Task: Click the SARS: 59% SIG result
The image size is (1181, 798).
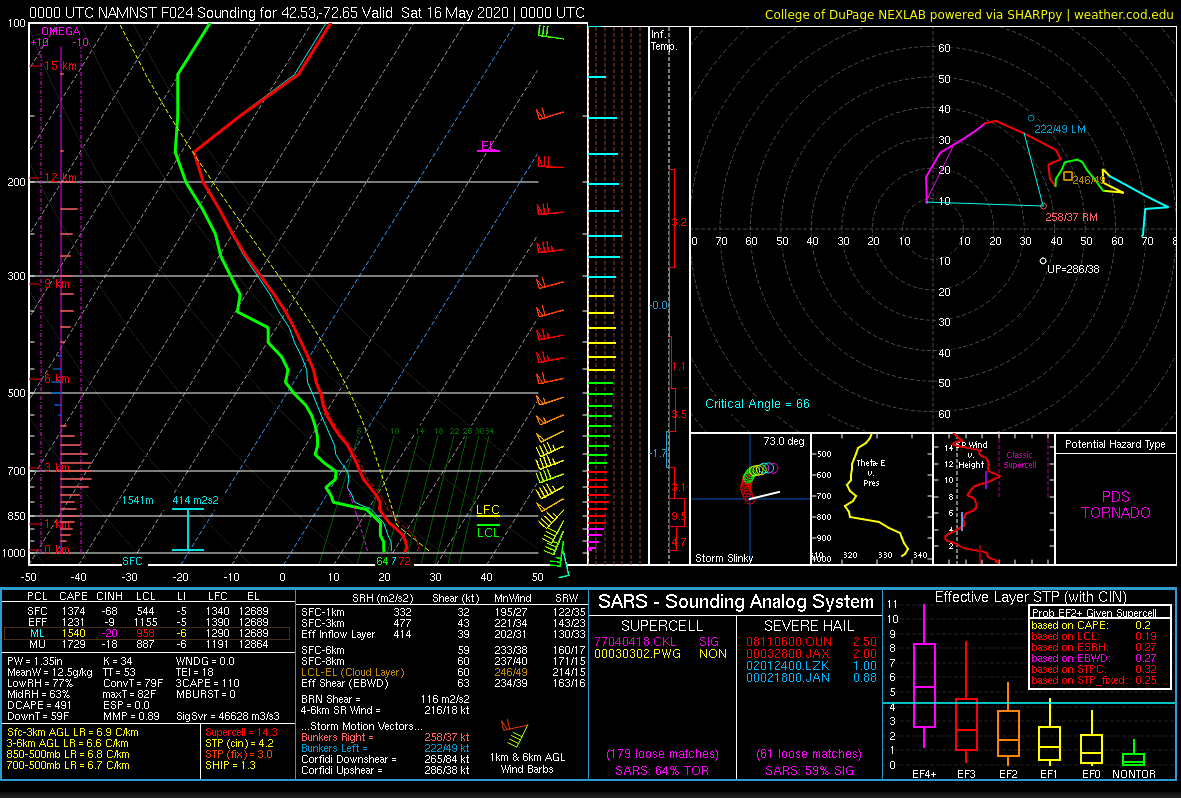Action: tap(810, 771)
